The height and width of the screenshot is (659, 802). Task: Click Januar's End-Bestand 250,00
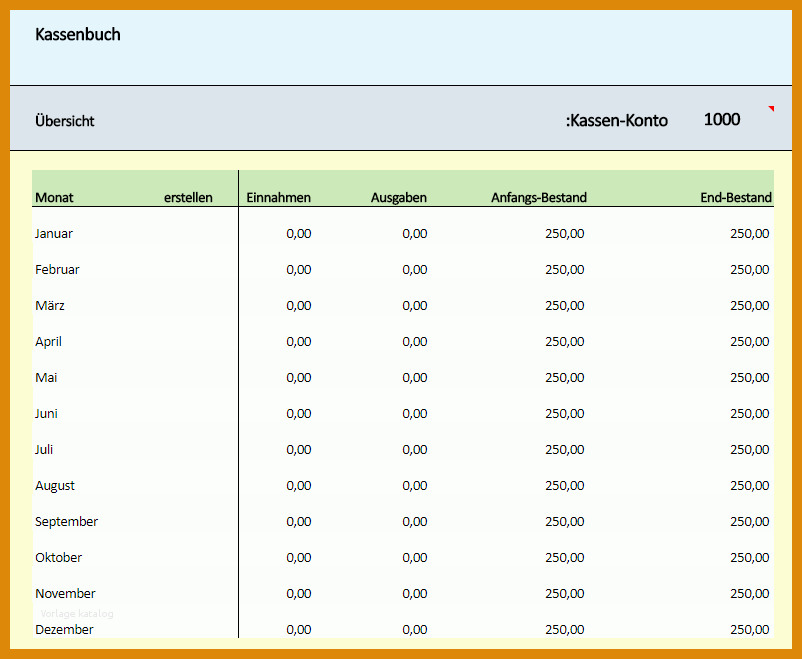tap(750, 234)
